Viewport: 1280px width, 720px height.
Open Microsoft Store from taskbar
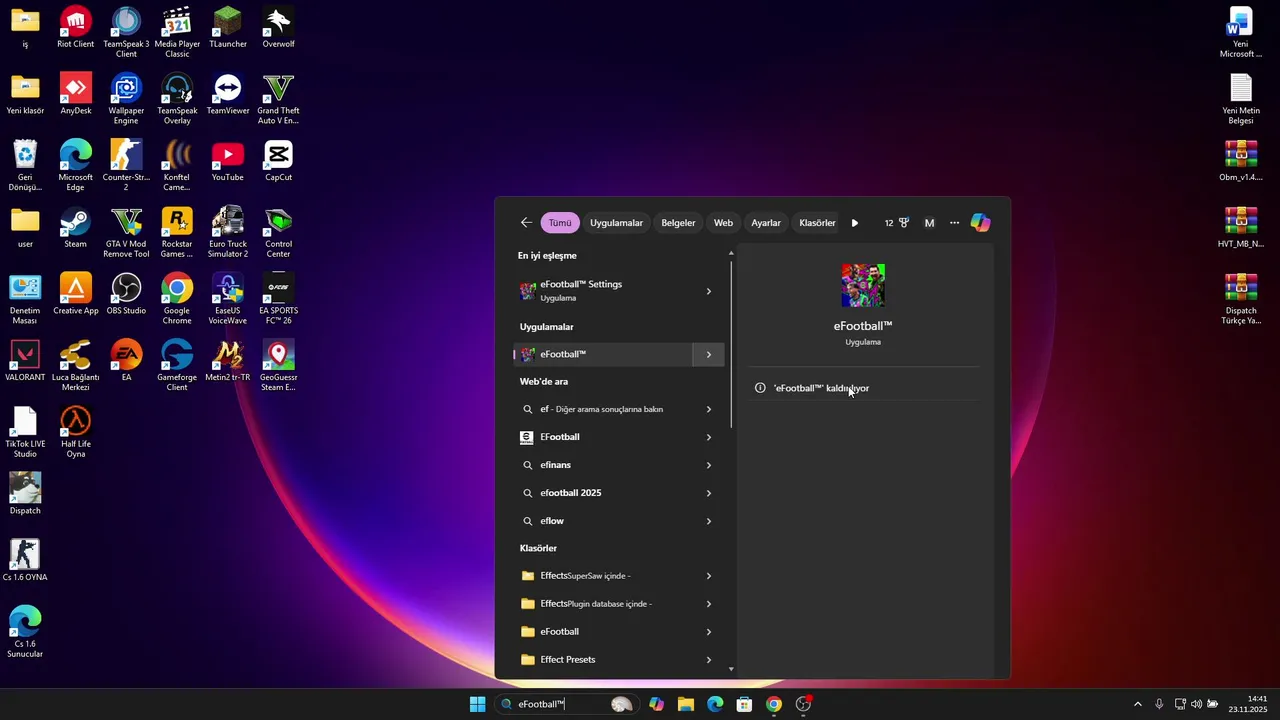coord(744,704)
